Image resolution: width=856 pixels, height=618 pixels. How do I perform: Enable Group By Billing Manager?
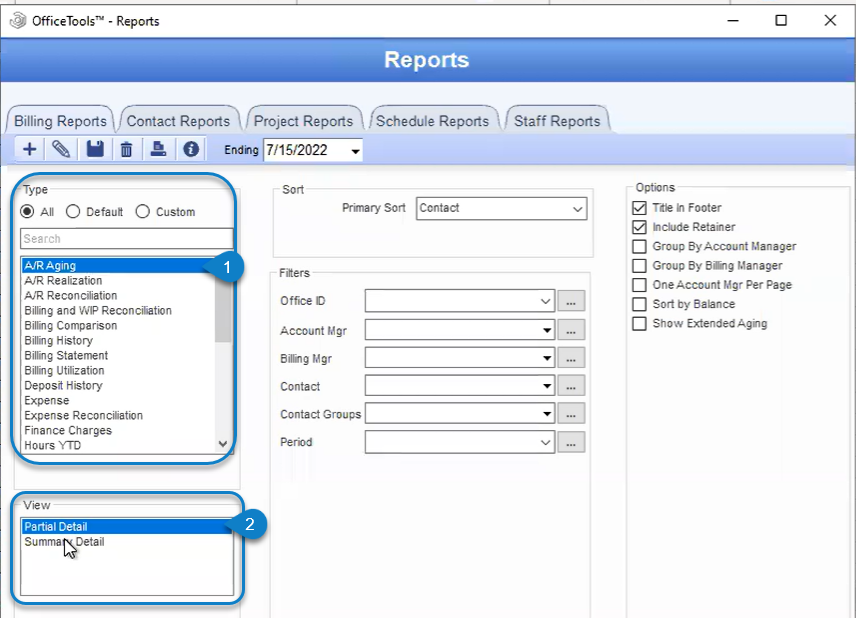(x=639, y=265)
